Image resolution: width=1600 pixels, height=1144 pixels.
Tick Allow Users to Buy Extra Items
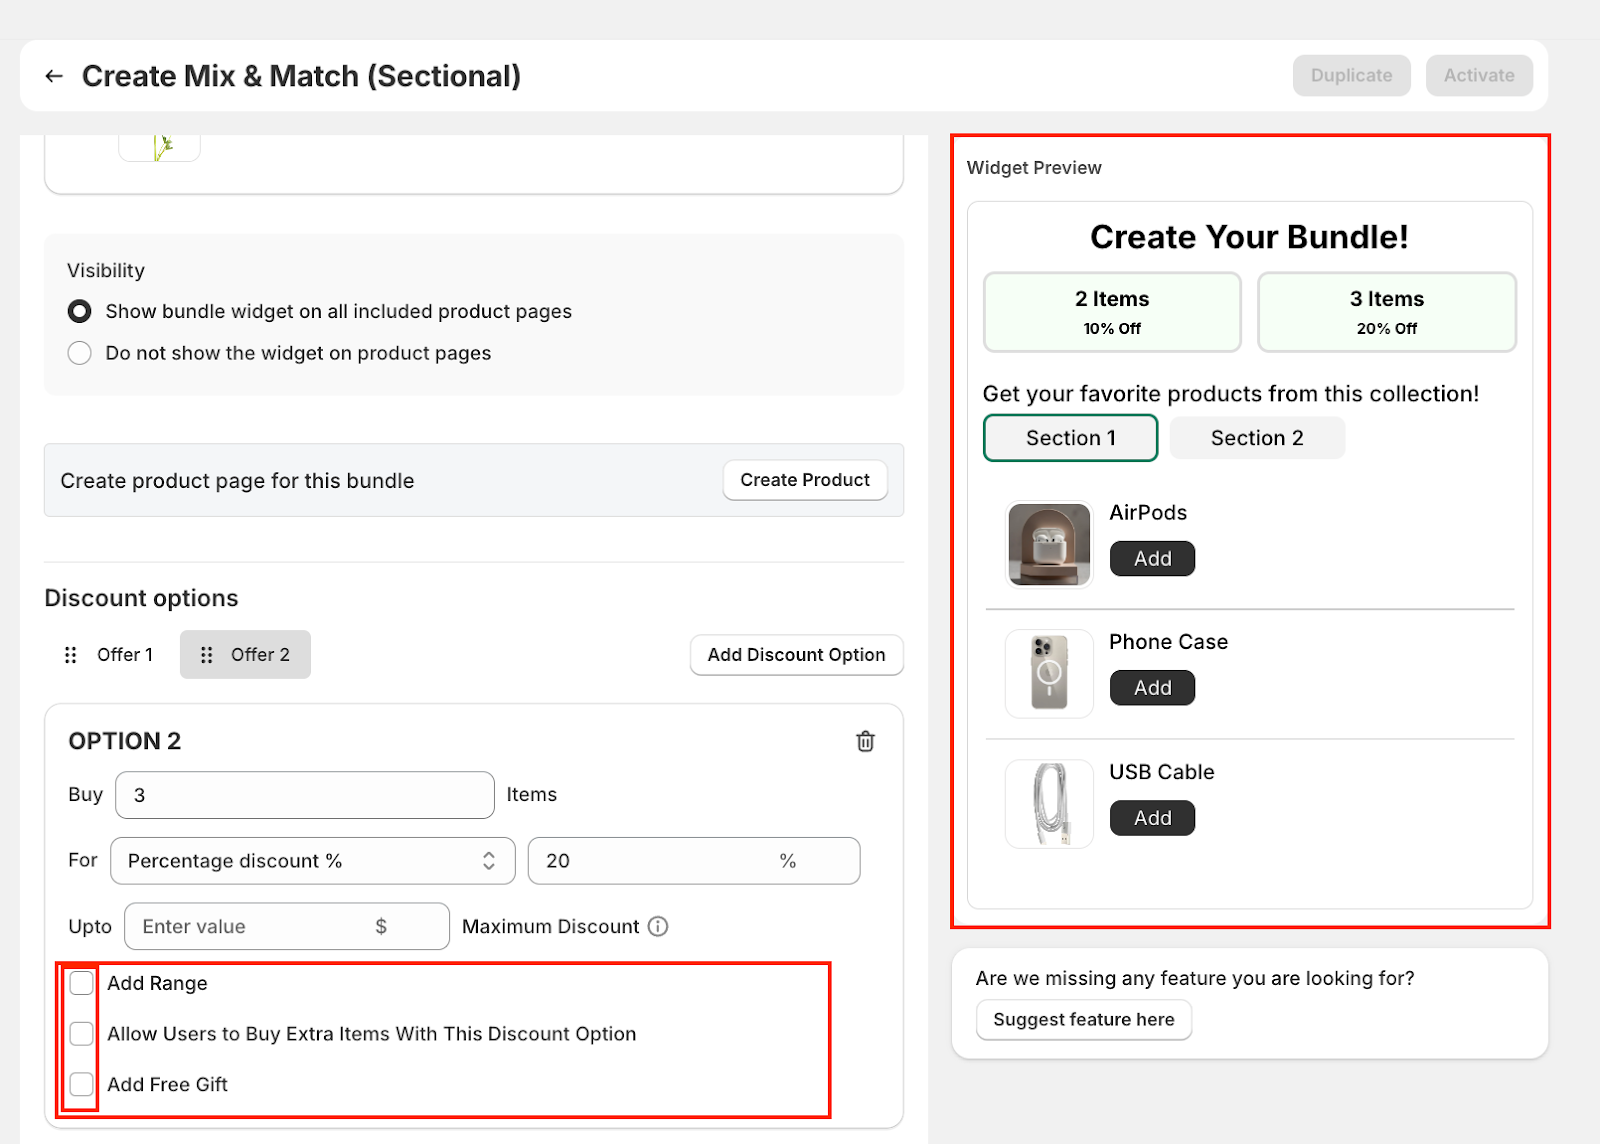pyautogui.click(x=82, y=1033)
